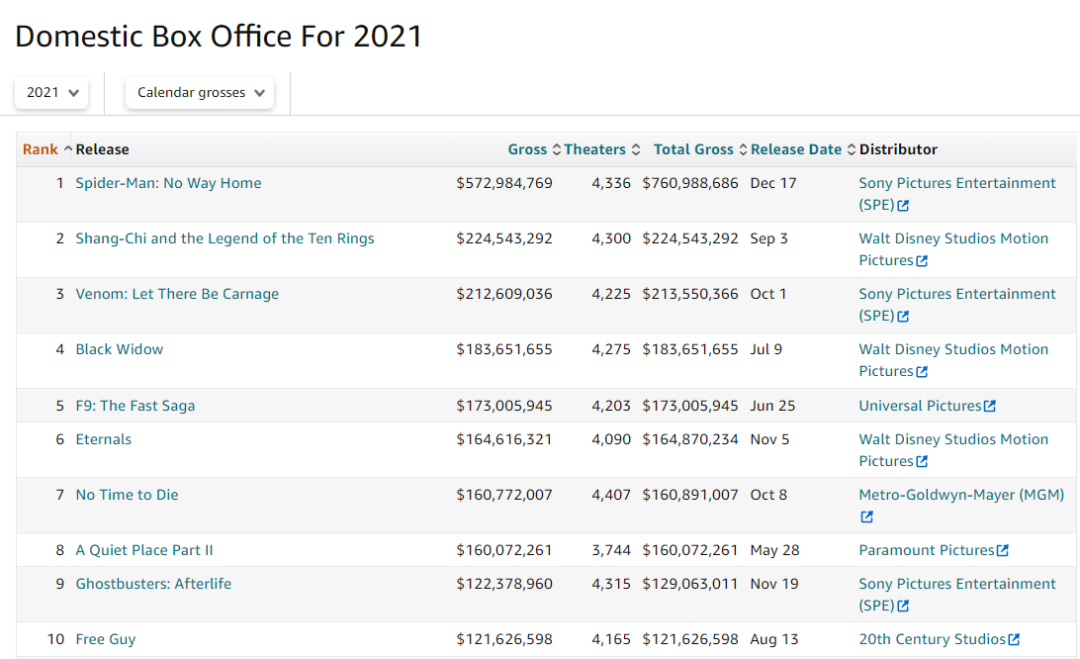Go to F9: The Fast Saga page
Screen dimensions: 1080x659
(135, 406)
